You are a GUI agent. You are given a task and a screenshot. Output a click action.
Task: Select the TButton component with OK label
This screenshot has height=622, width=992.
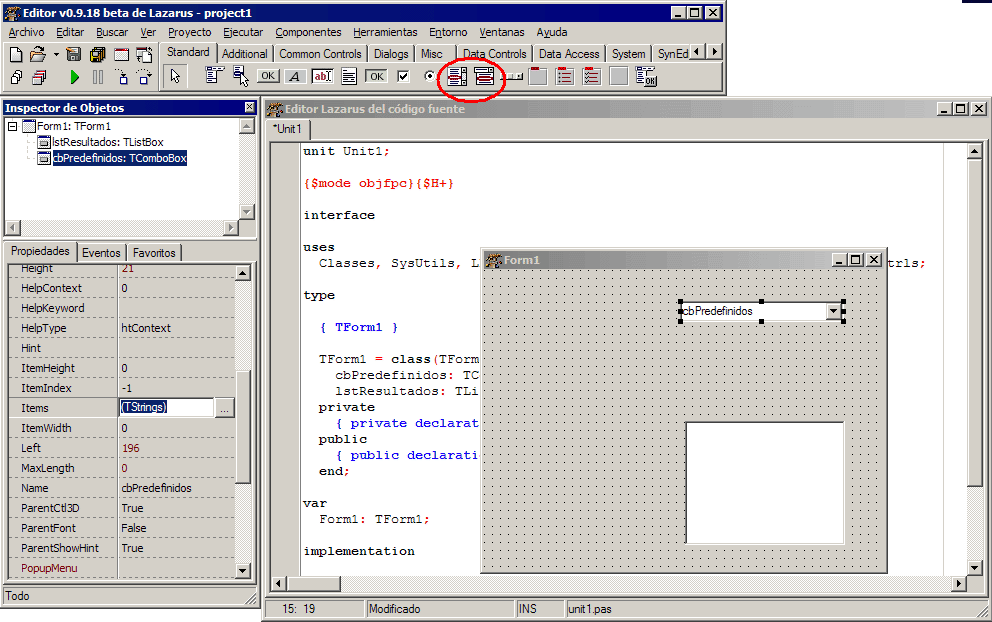pos(268,76)
